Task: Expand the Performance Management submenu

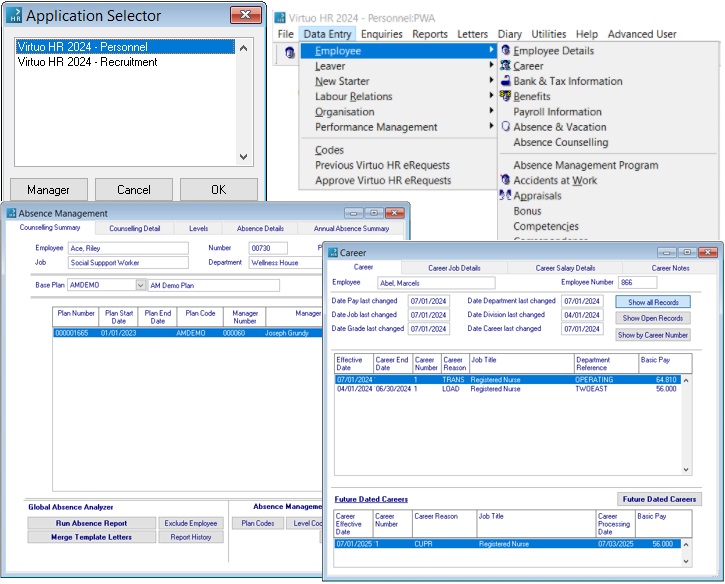Action: 376,127
